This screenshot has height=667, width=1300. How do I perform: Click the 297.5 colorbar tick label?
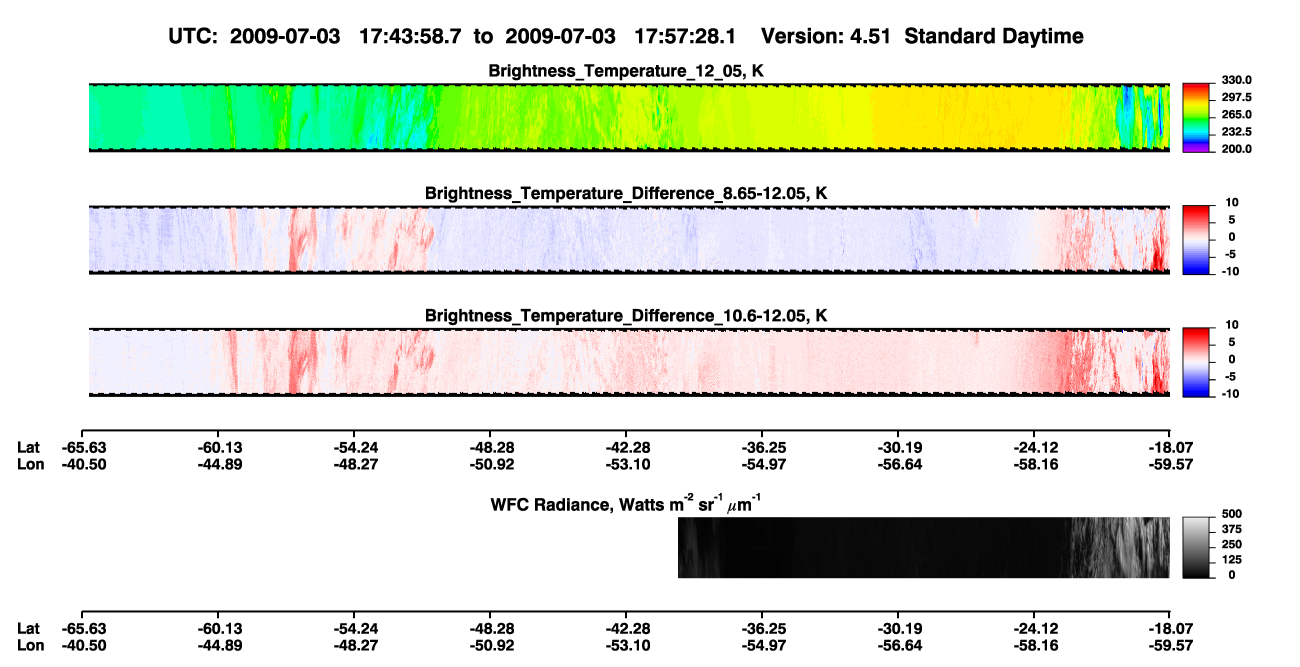coord(1238,97)
